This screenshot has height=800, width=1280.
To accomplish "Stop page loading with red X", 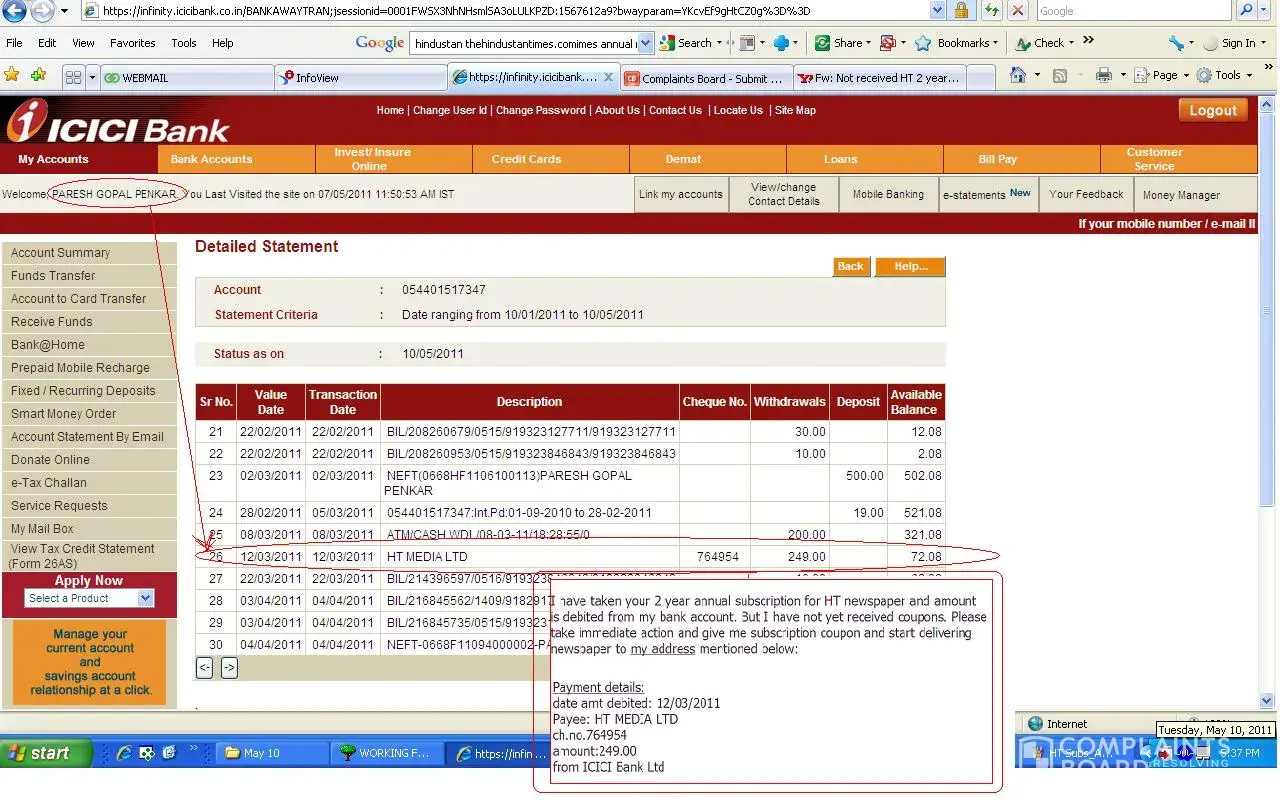I will 1017,11.
